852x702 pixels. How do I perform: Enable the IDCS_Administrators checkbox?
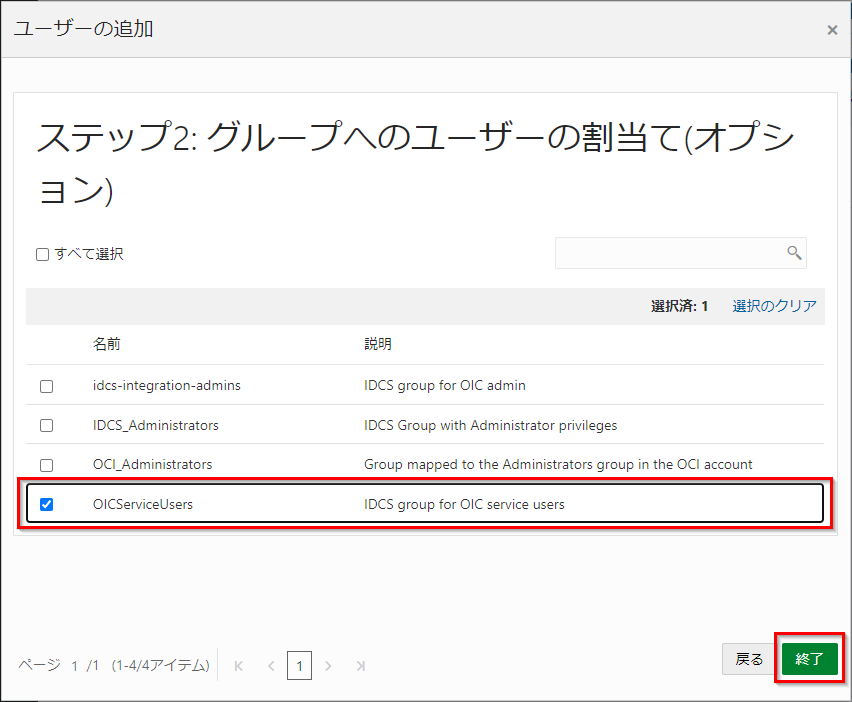[x=46, y=425]
